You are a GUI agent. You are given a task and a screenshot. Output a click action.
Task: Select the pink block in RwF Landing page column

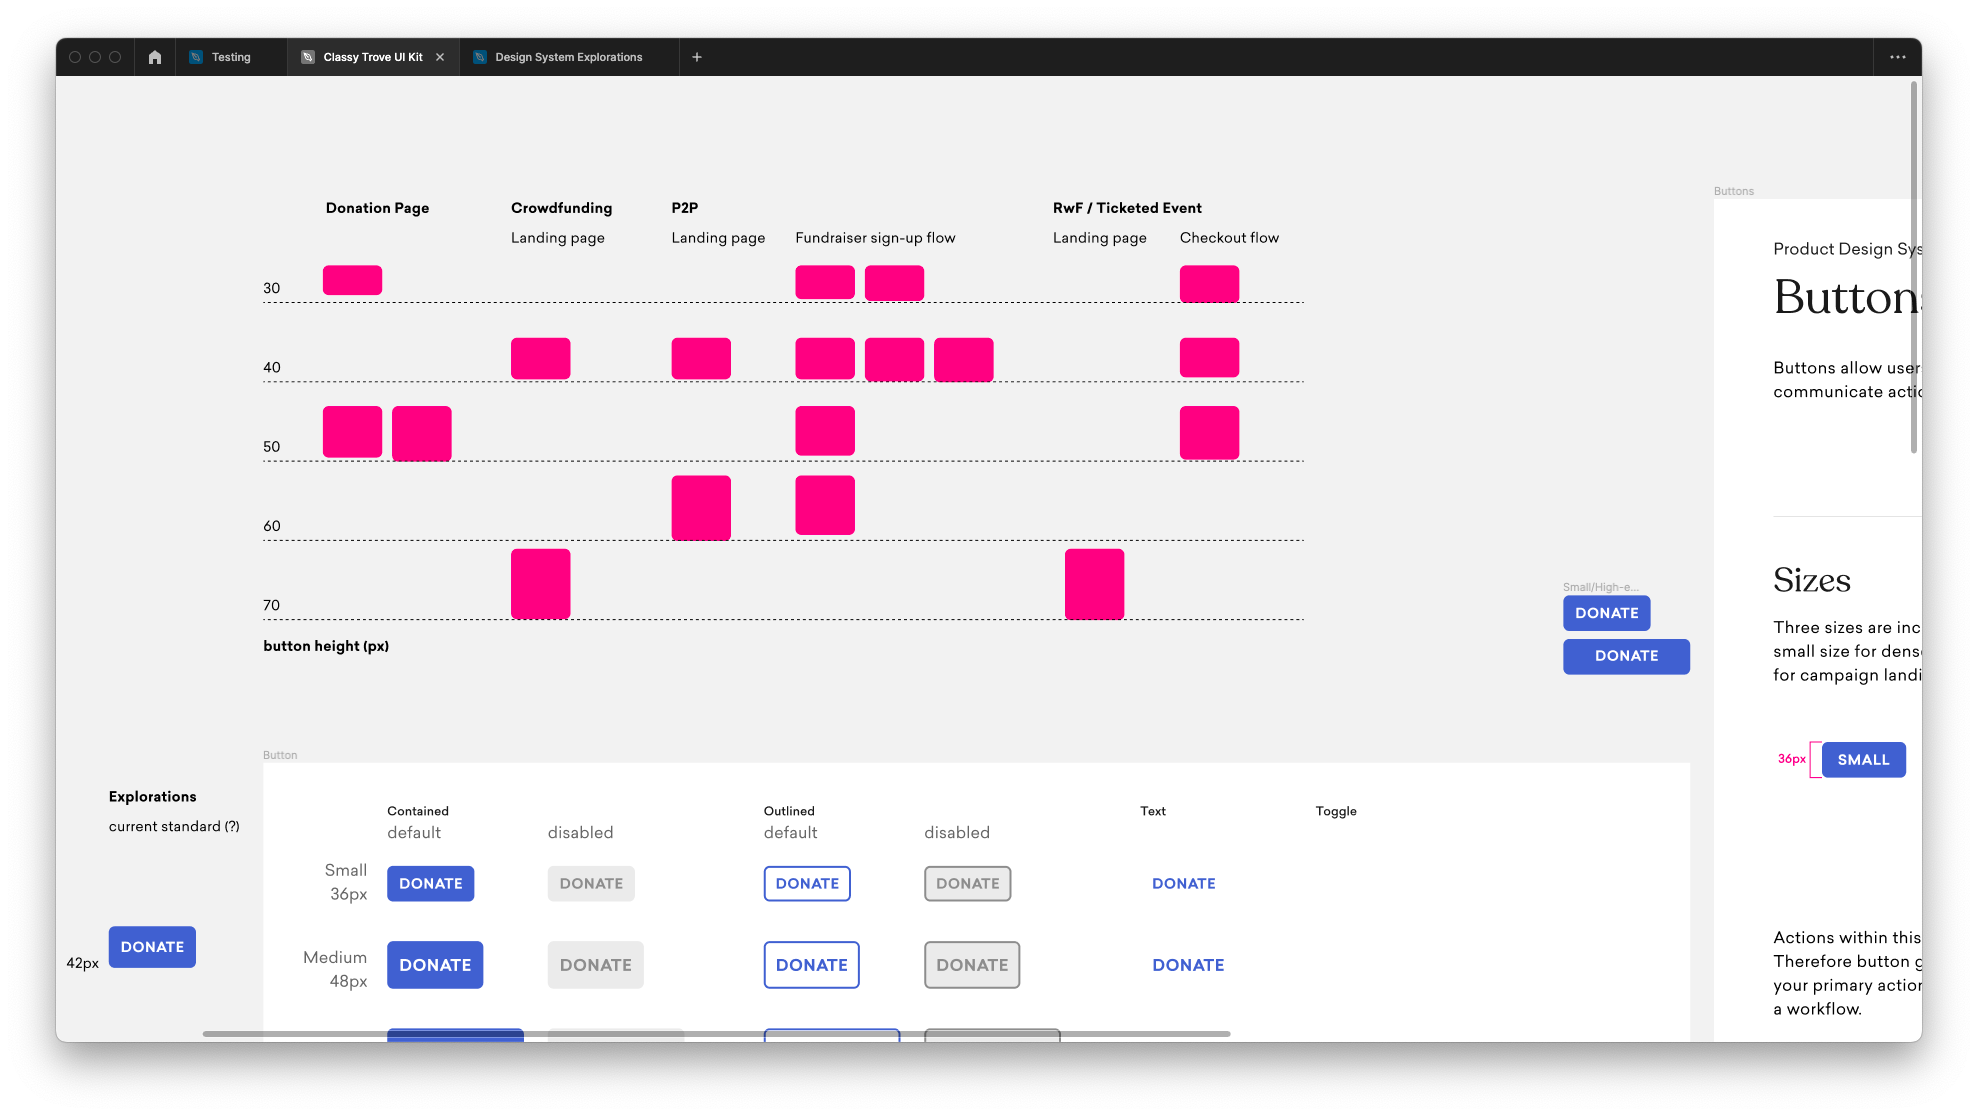coord(1094,584)
